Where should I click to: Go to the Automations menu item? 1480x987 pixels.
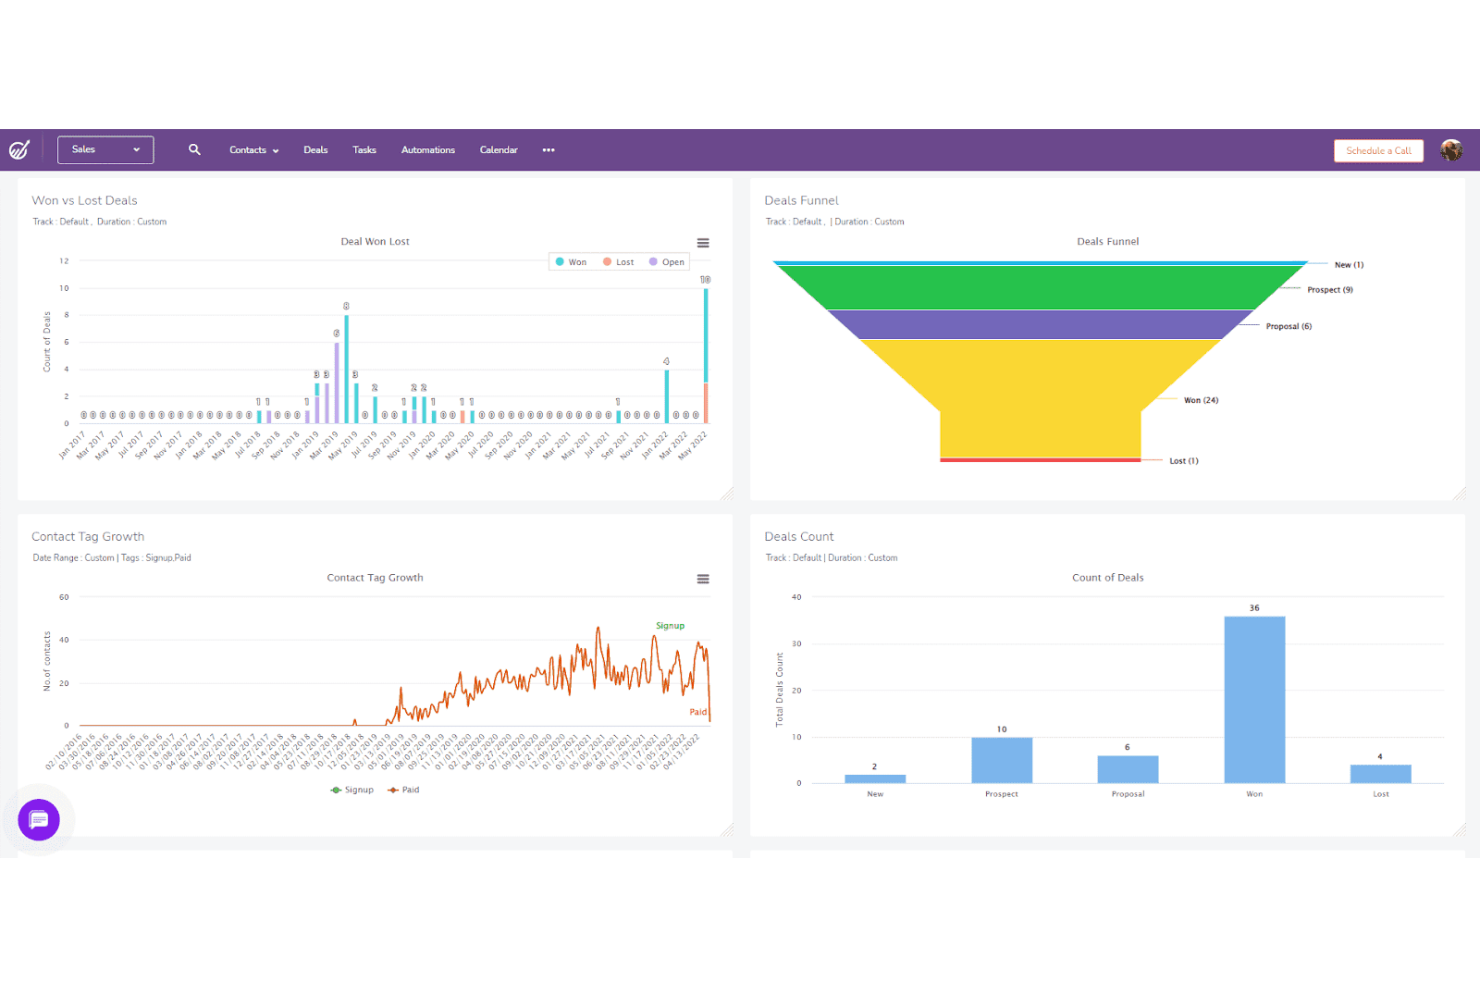(x=427, y=150)
